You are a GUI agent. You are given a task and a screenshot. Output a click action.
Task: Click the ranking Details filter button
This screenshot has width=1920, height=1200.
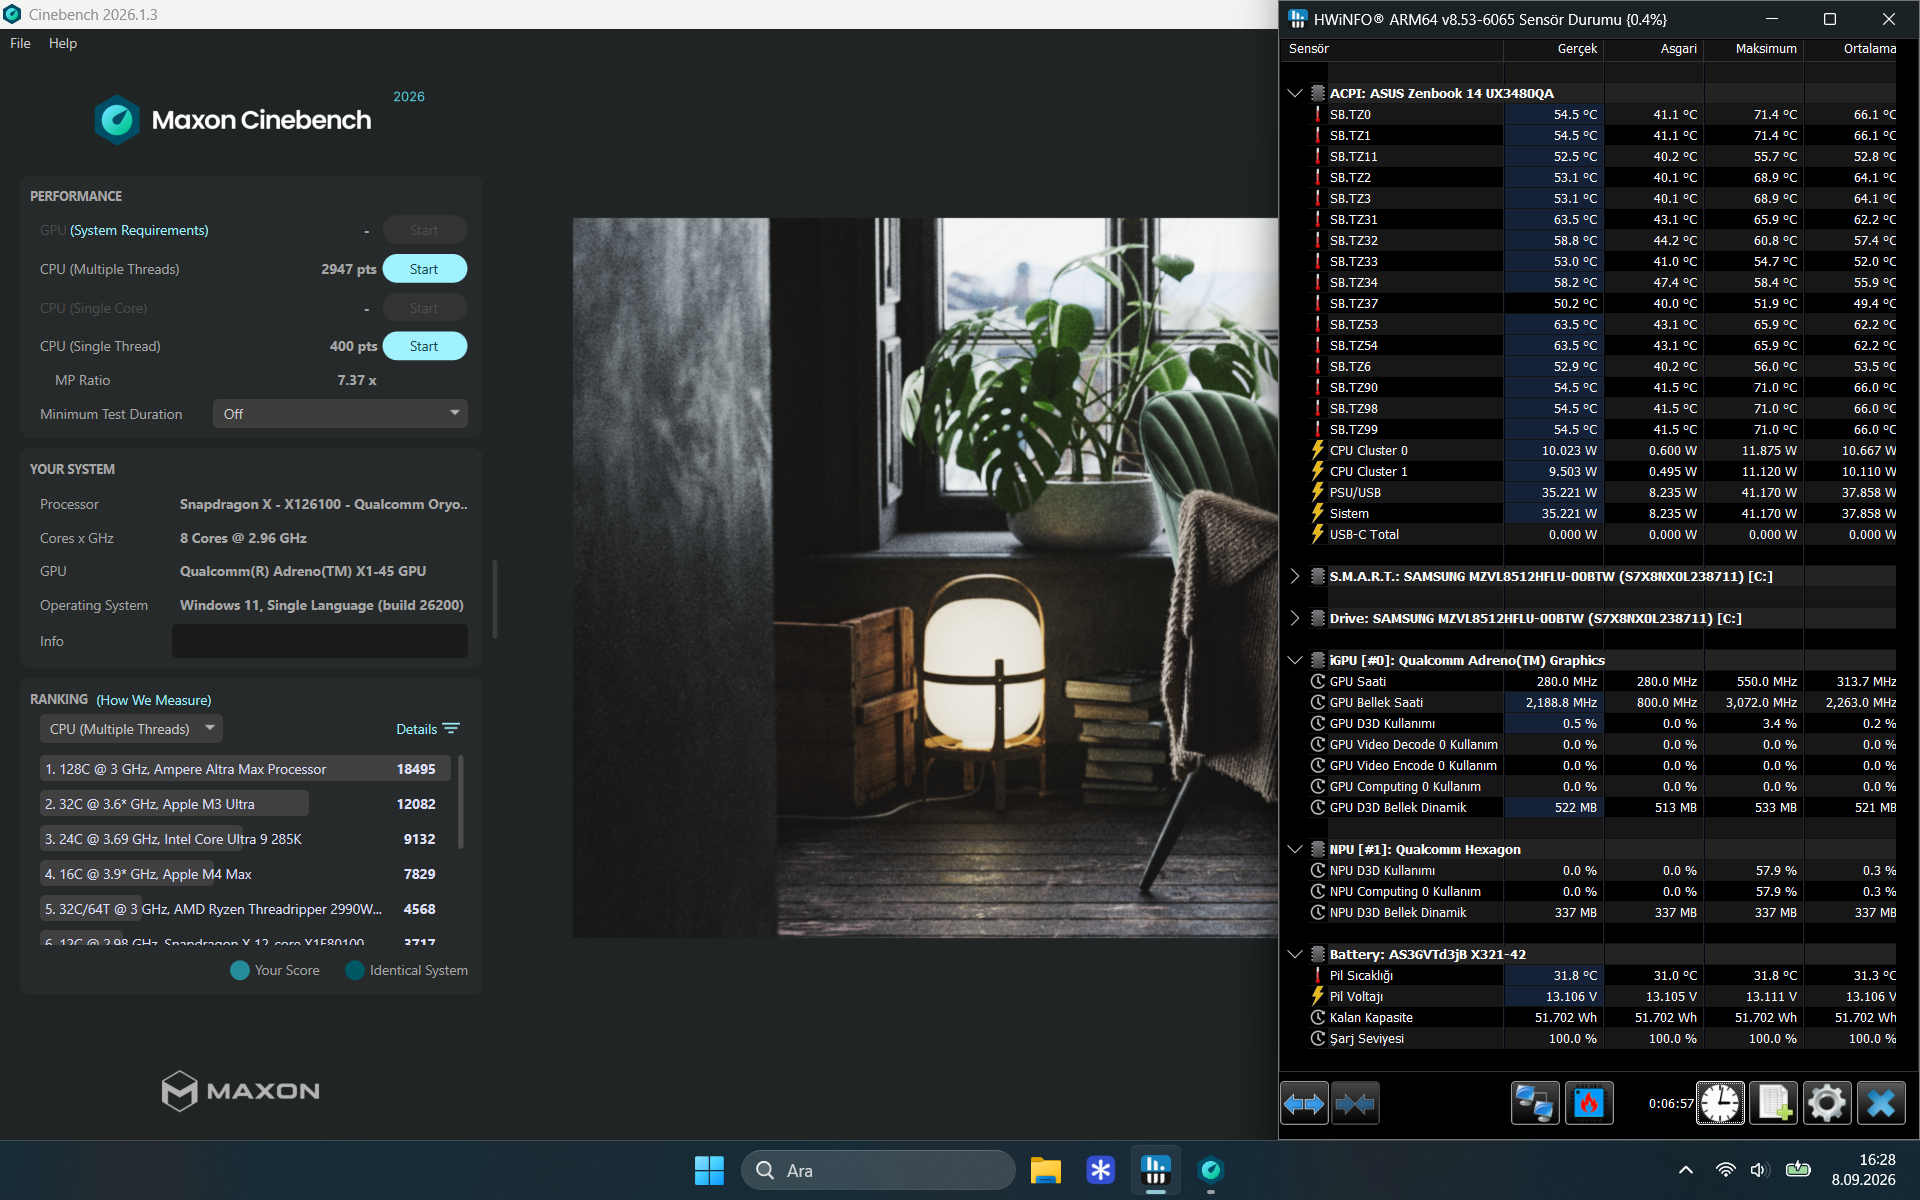pos(428,729)
